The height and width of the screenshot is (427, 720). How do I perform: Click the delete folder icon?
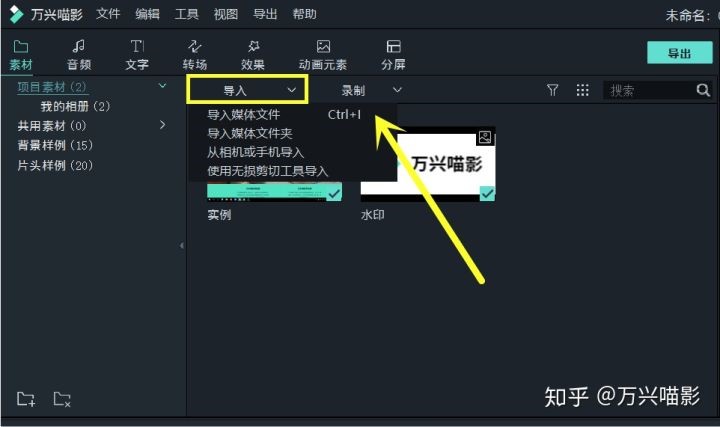pos(62,399)
